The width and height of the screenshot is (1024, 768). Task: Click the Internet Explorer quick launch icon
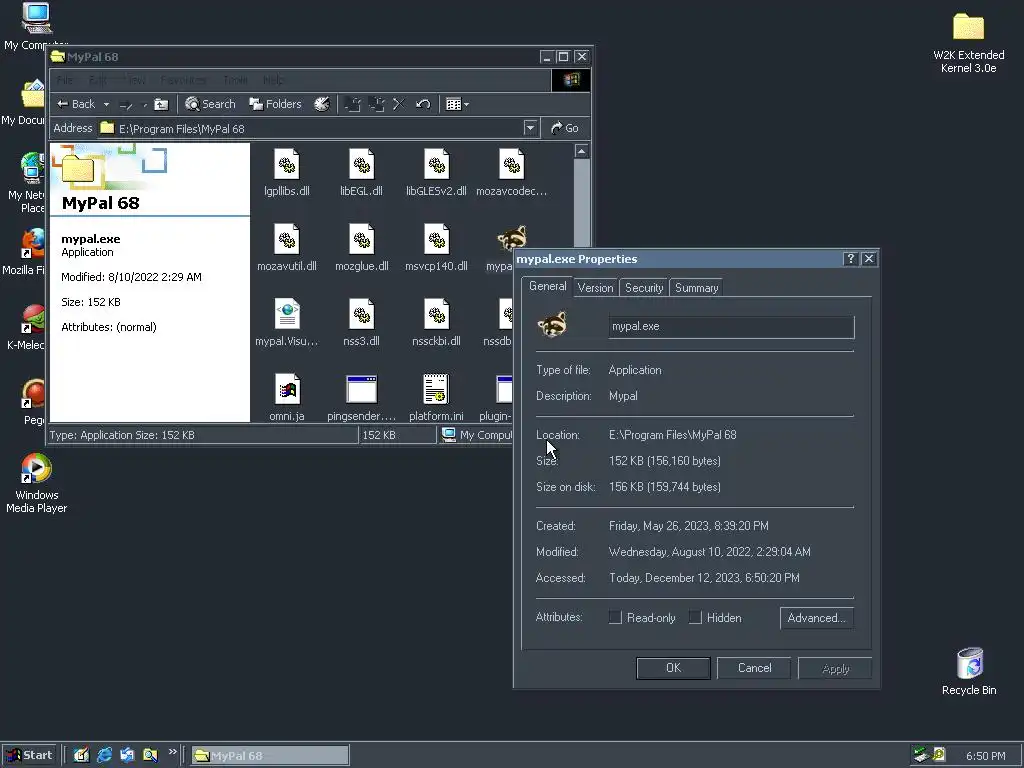[104, 755]
